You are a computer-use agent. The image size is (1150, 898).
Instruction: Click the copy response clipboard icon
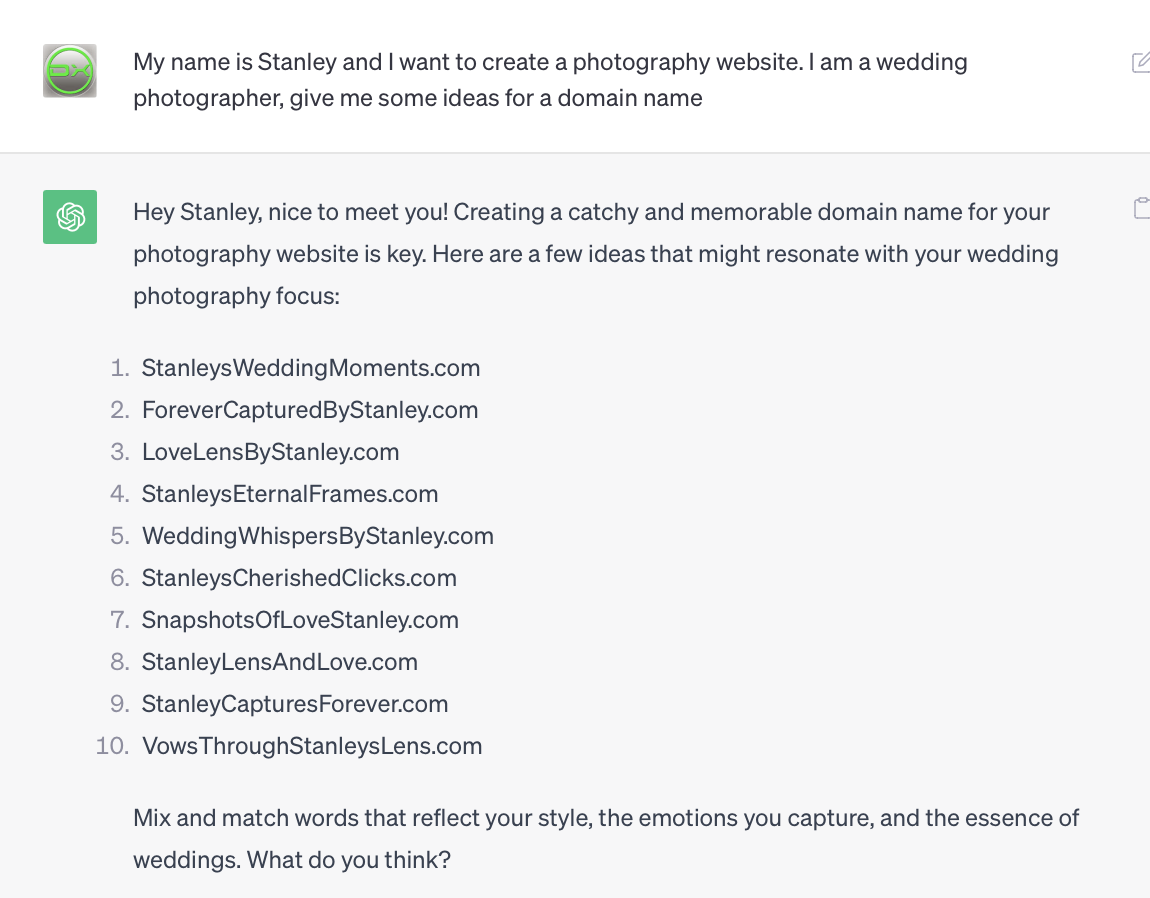tap(1142, 208)
